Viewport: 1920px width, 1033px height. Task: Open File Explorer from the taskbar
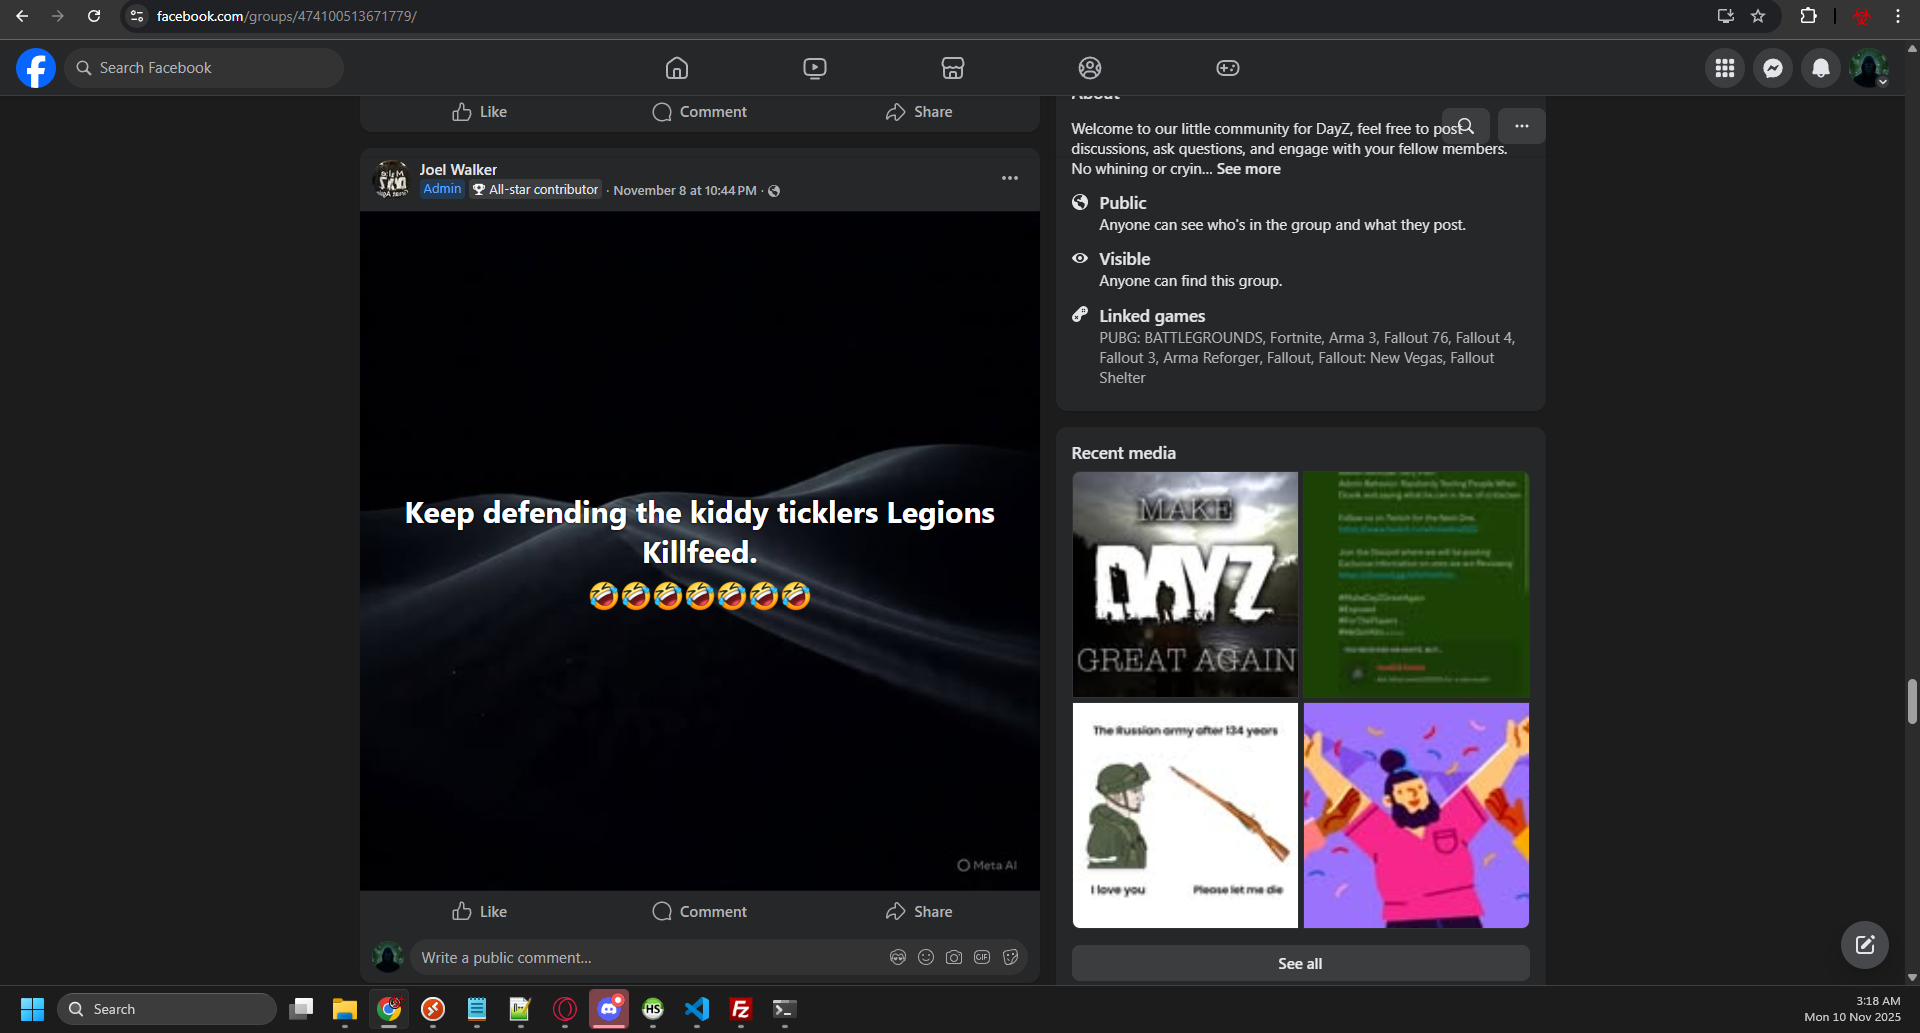coord(345,1009)
